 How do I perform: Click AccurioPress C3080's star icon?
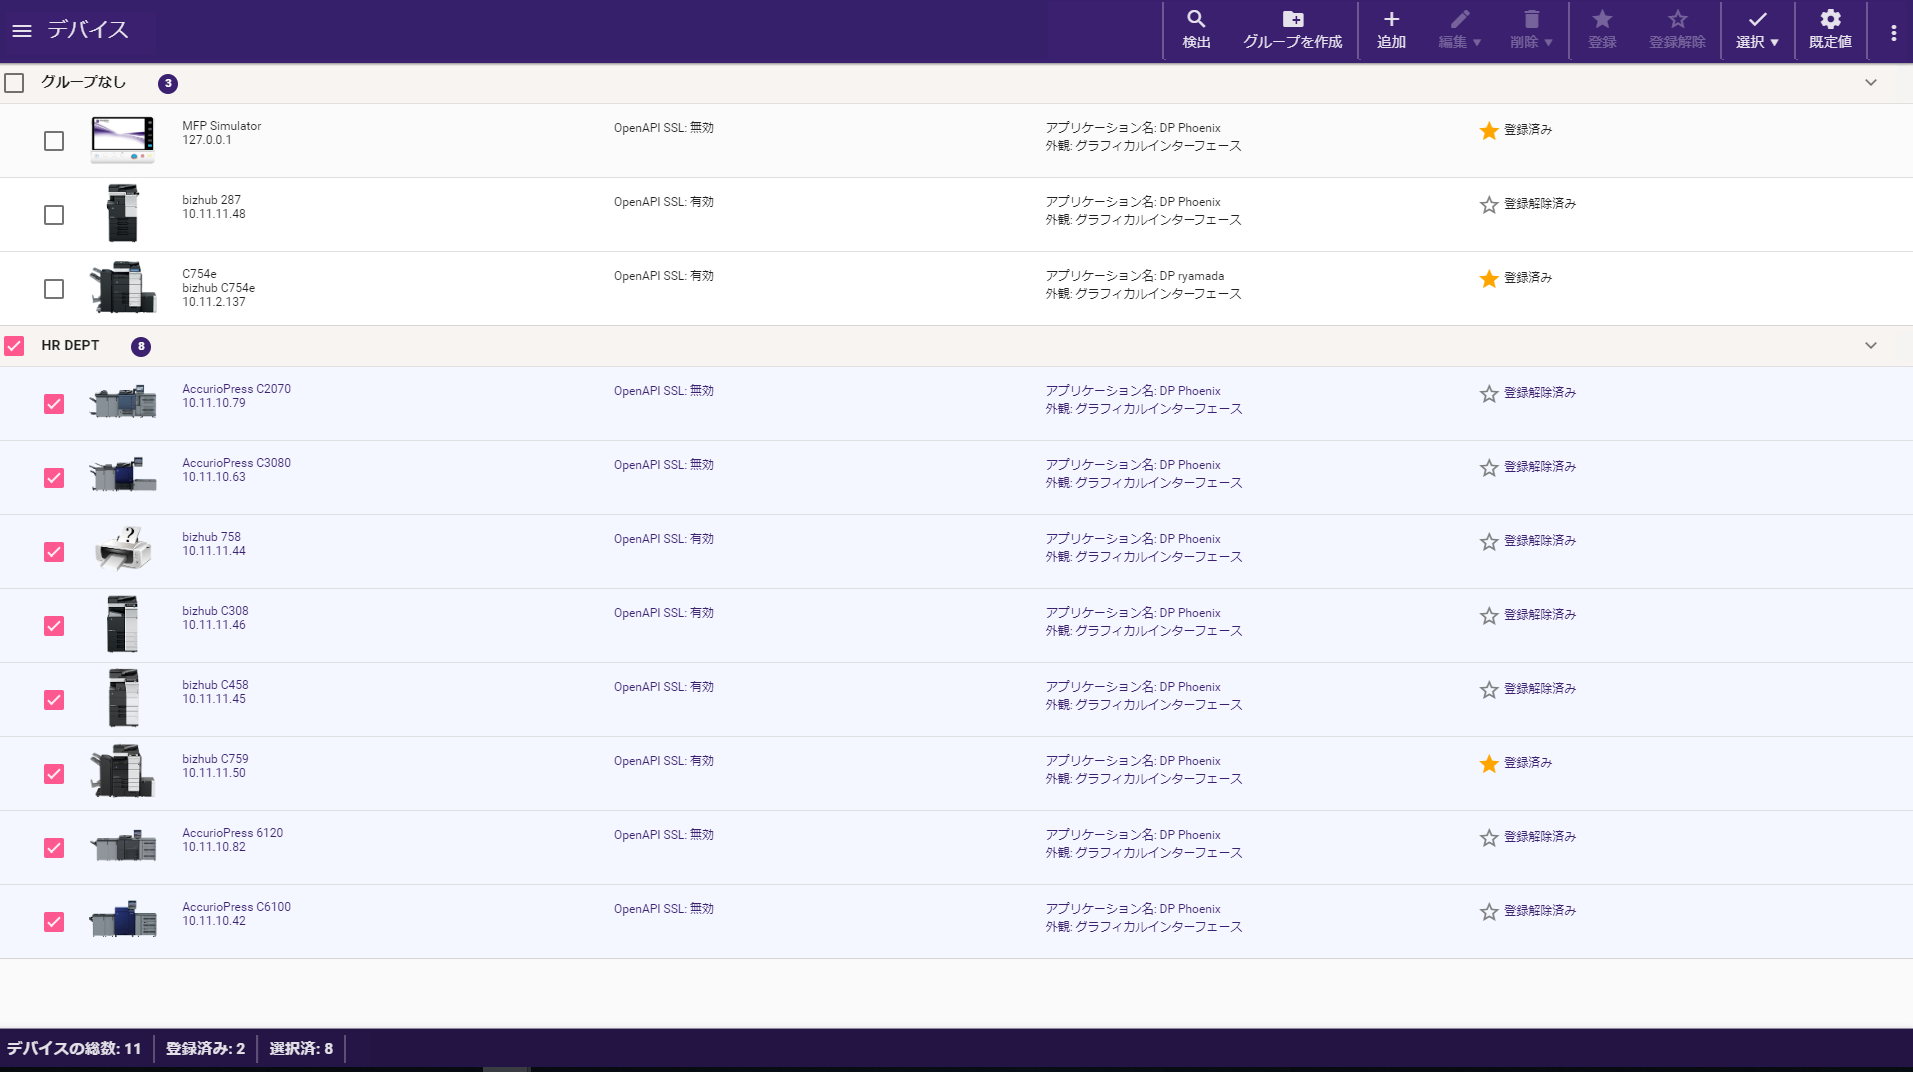[1489, 467]
